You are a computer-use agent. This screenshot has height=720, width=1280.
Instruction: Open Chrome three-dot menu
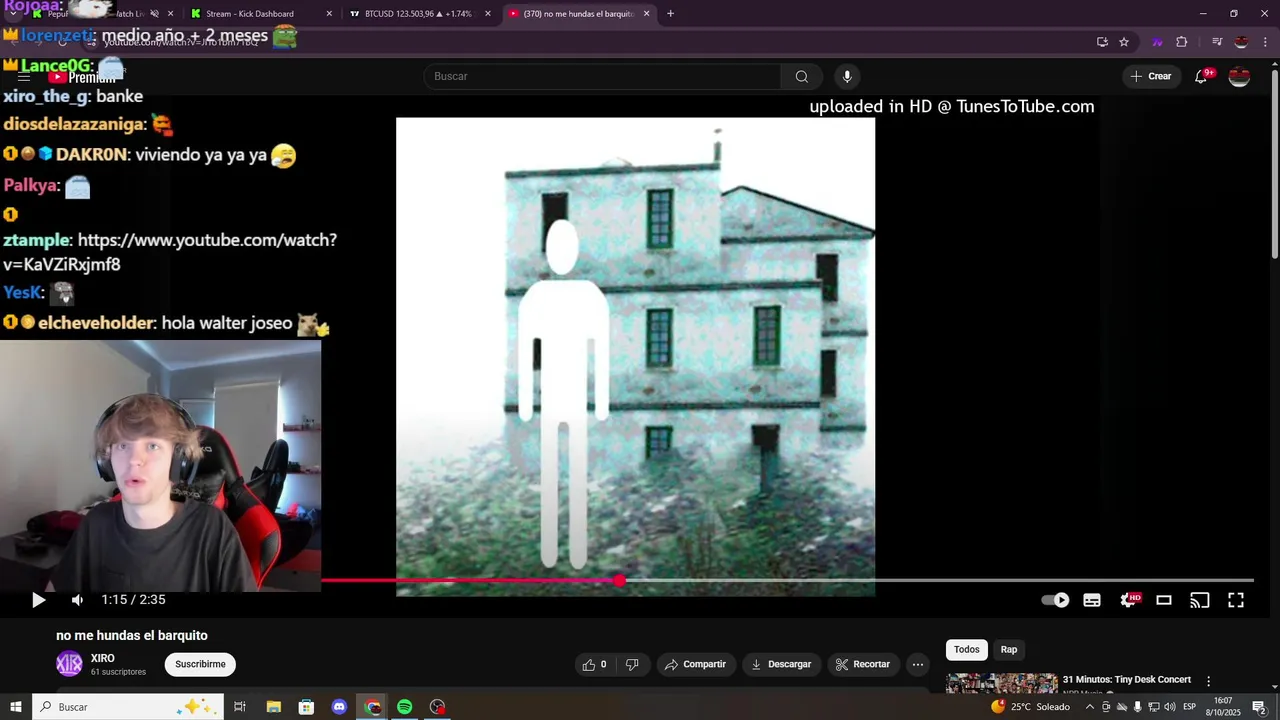[x=1266, y=42]
